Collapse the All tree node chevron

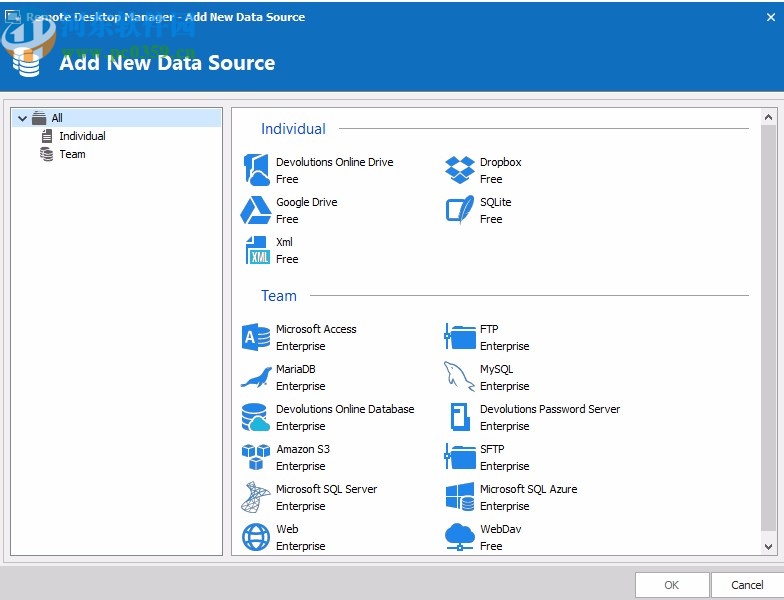click(22, 118)
